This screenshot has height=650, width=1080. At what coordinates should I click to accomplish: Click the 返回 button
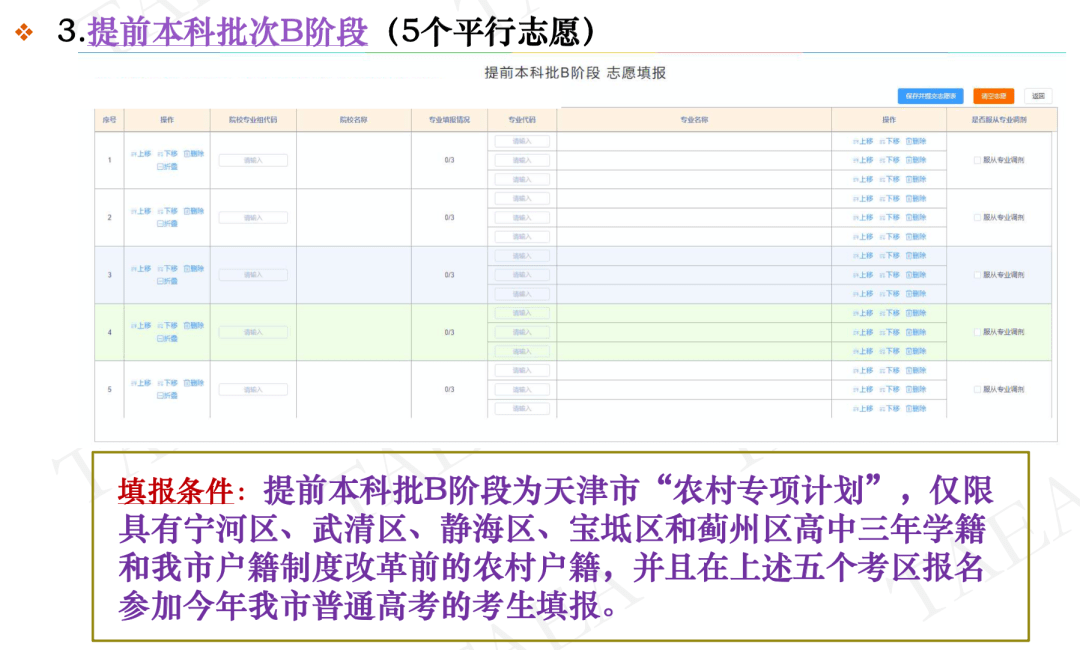[x=1039, y=96]
